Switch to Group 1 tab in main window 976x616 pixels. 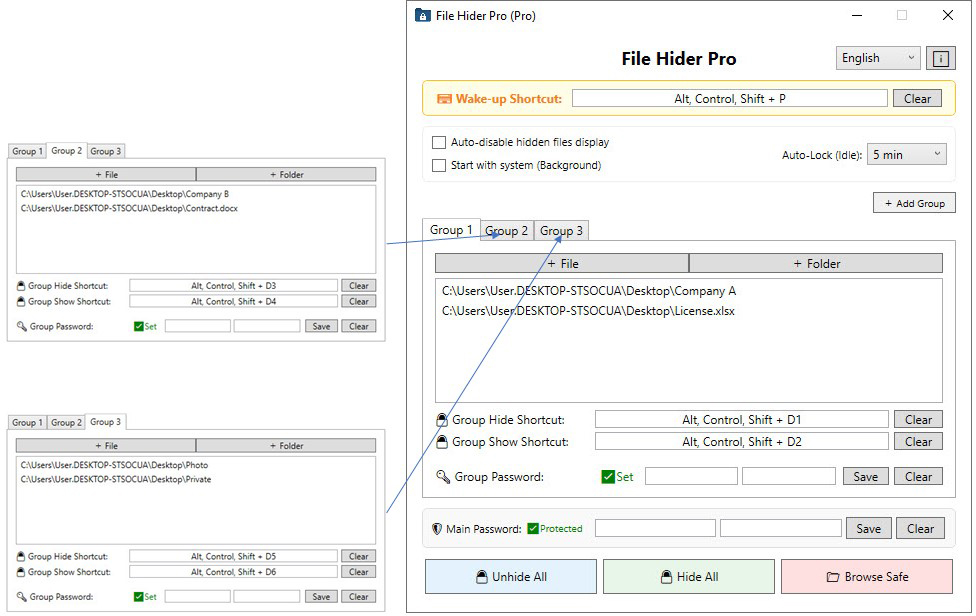pos(451,230)
